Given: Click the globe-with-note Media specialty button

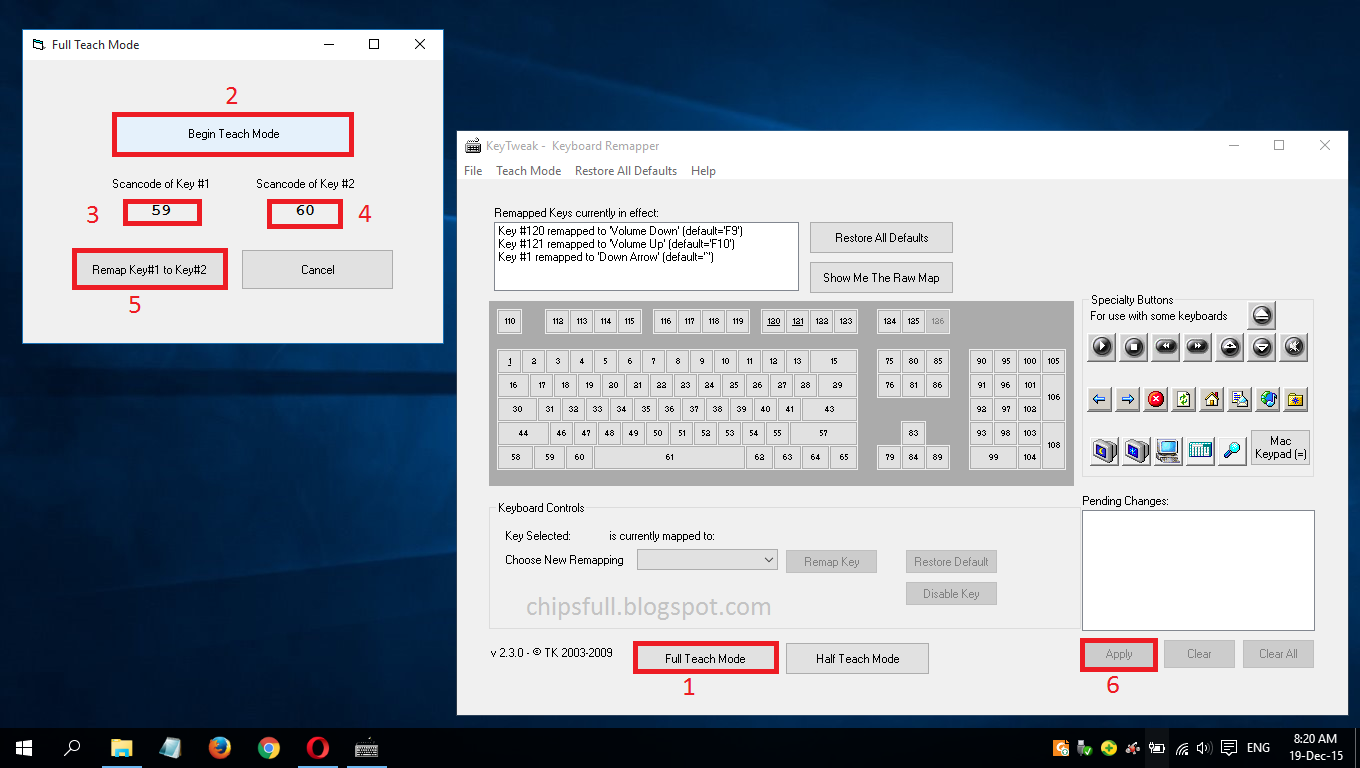Looking at the screenshot, I should 1268,399.
